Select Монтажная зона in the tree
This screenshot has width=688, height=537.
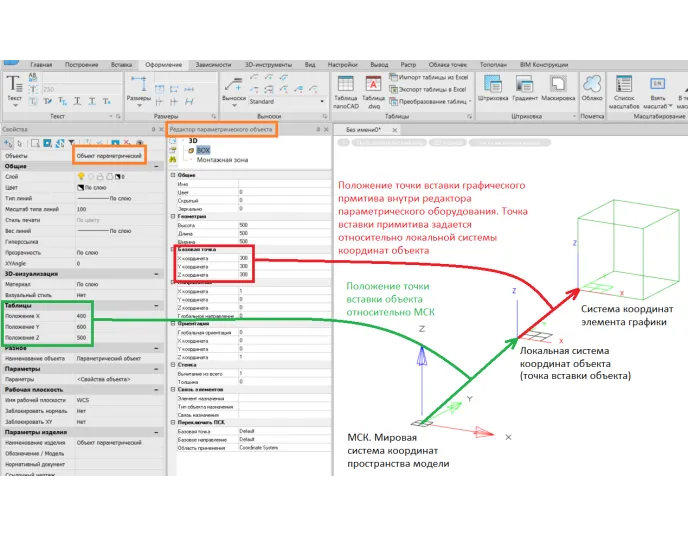tap(222, 160)
